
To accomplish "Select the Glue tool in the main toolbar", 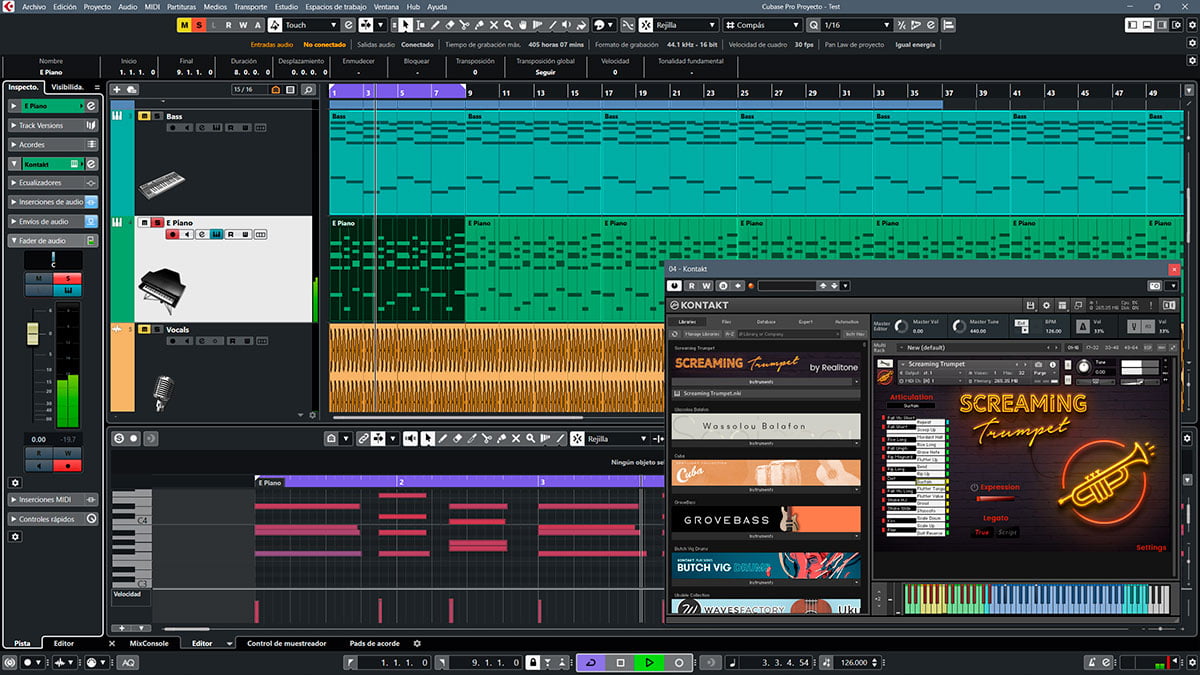I will [x=479, y=24].
